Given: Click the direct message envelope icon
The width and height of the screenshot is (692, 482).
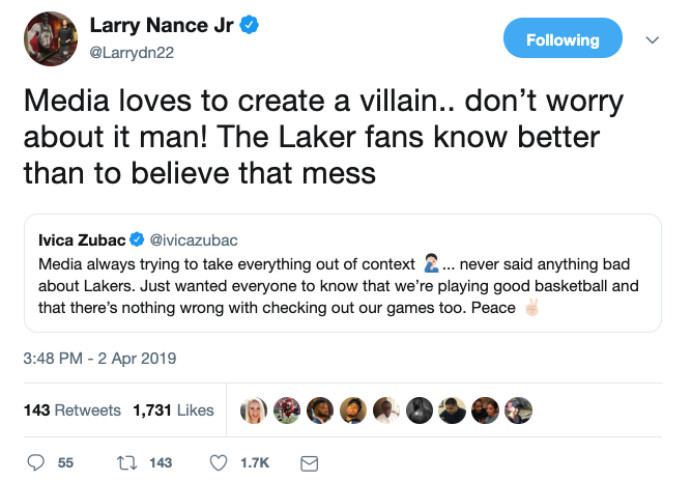Looking at the screenshot, I should tap(309, 462).
